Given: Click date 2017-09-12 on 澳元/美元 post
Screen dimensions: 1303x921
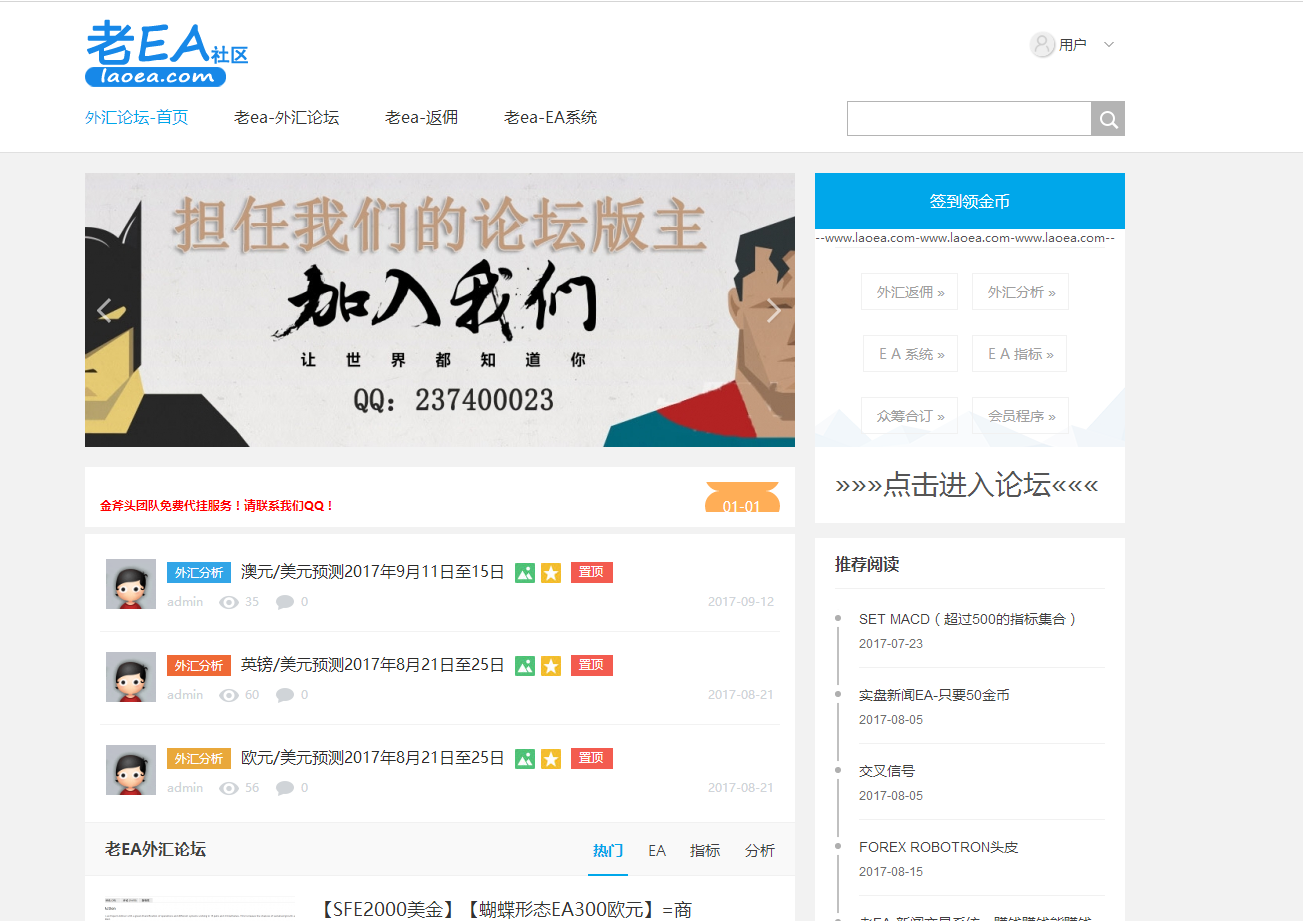Looking at the screenshot, I should [x=741, y=602].
